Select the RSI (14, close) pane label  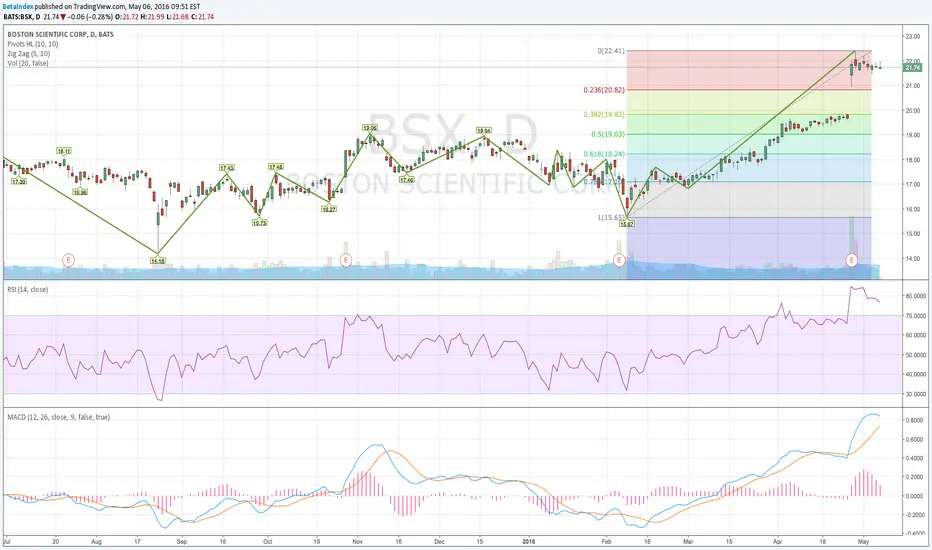[x=27, y=290]
